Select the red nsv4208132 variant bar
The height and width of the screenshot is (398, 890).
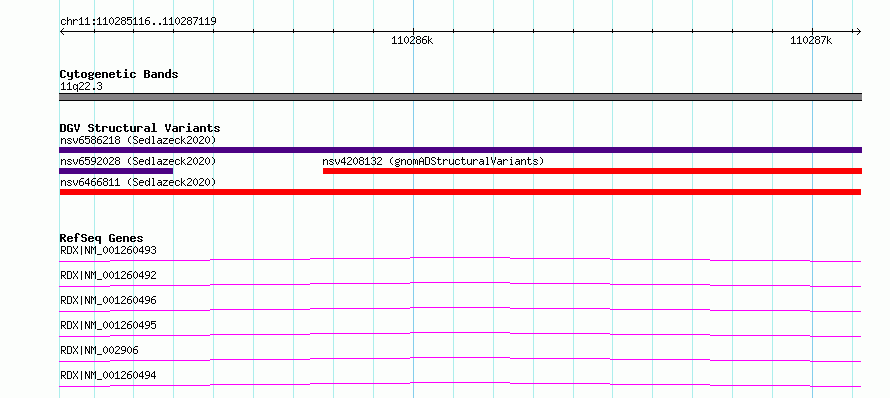pyautogui.click(x=592, y=171)
